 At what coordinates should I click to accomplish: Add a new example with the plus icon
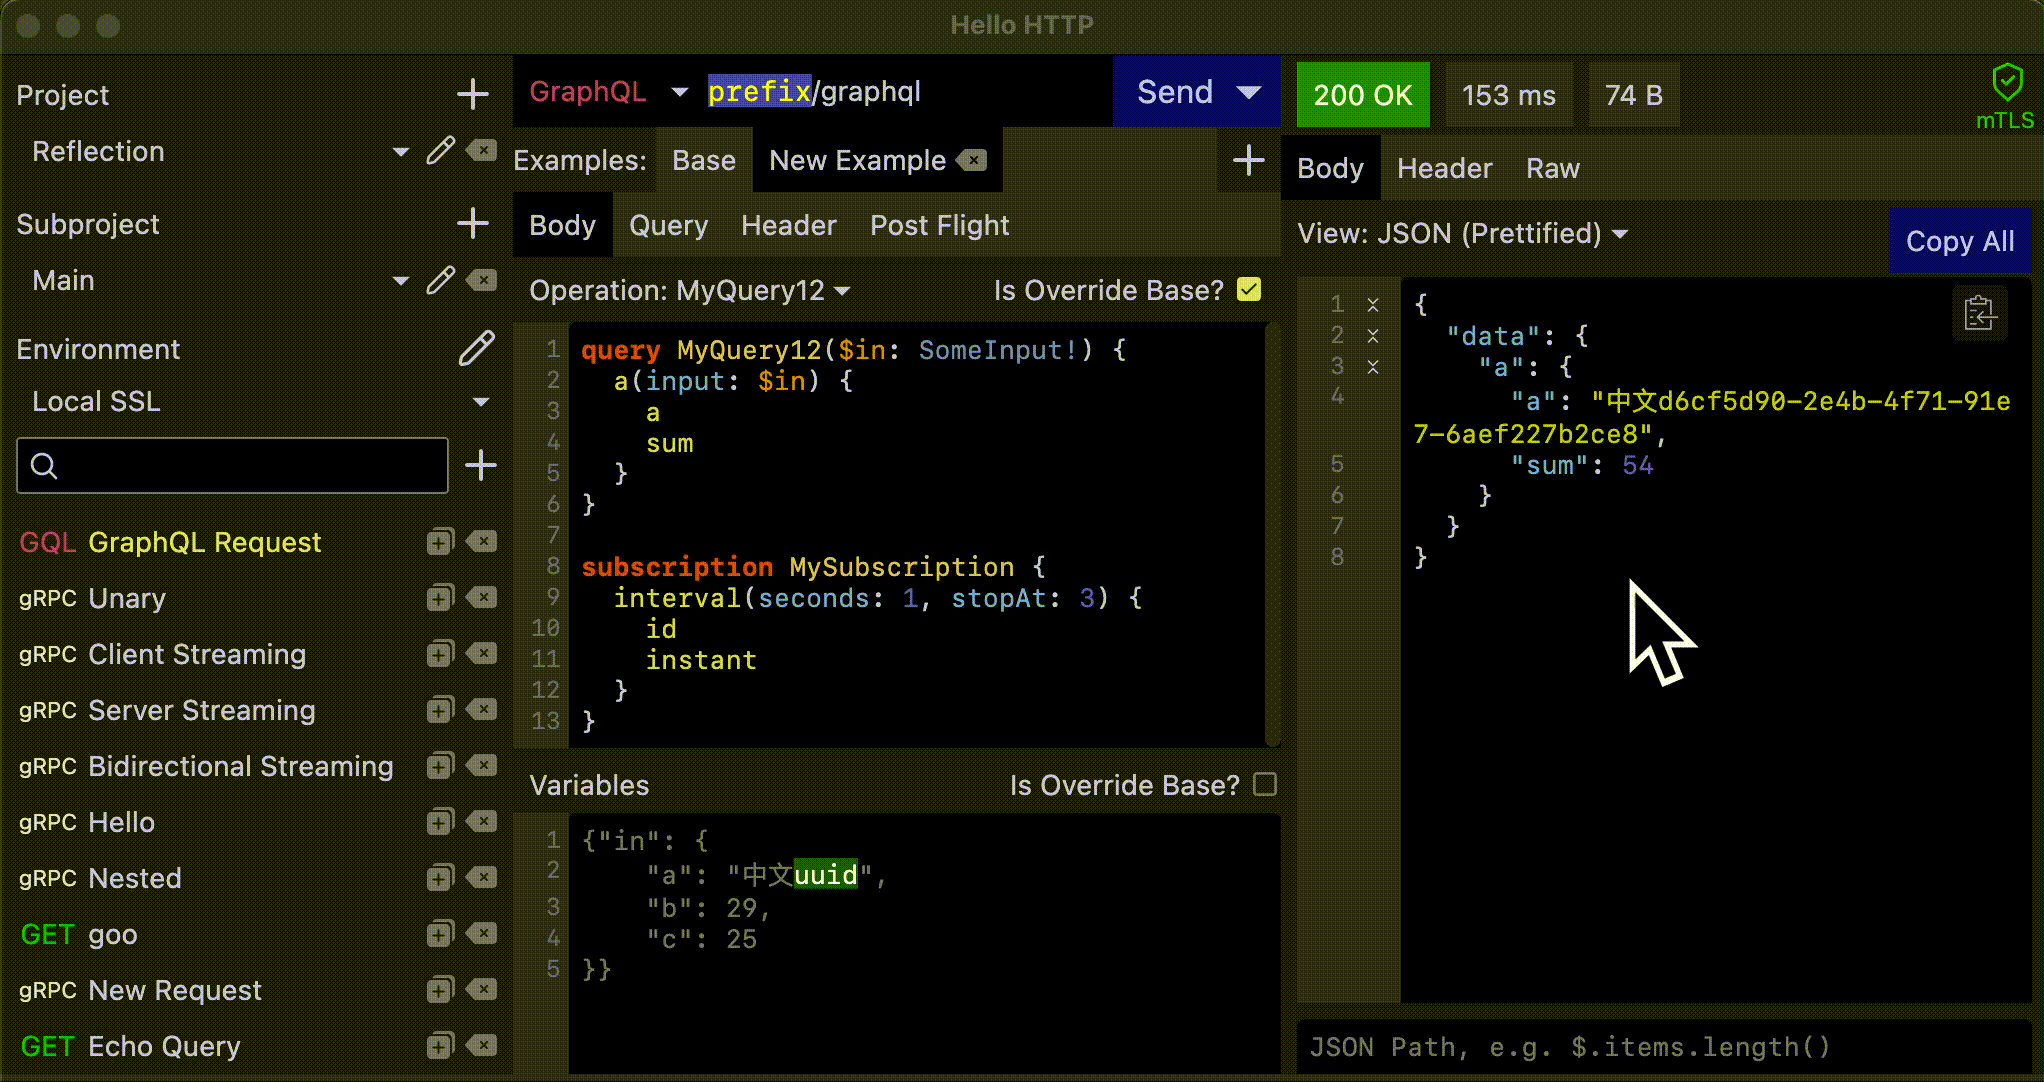point(1248,160)
